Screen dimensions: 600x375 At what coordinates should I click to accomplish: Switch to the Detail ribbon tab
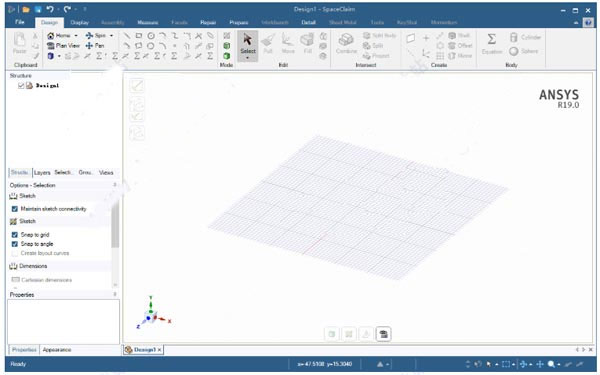pyautogui.click(x=308, y=23)
